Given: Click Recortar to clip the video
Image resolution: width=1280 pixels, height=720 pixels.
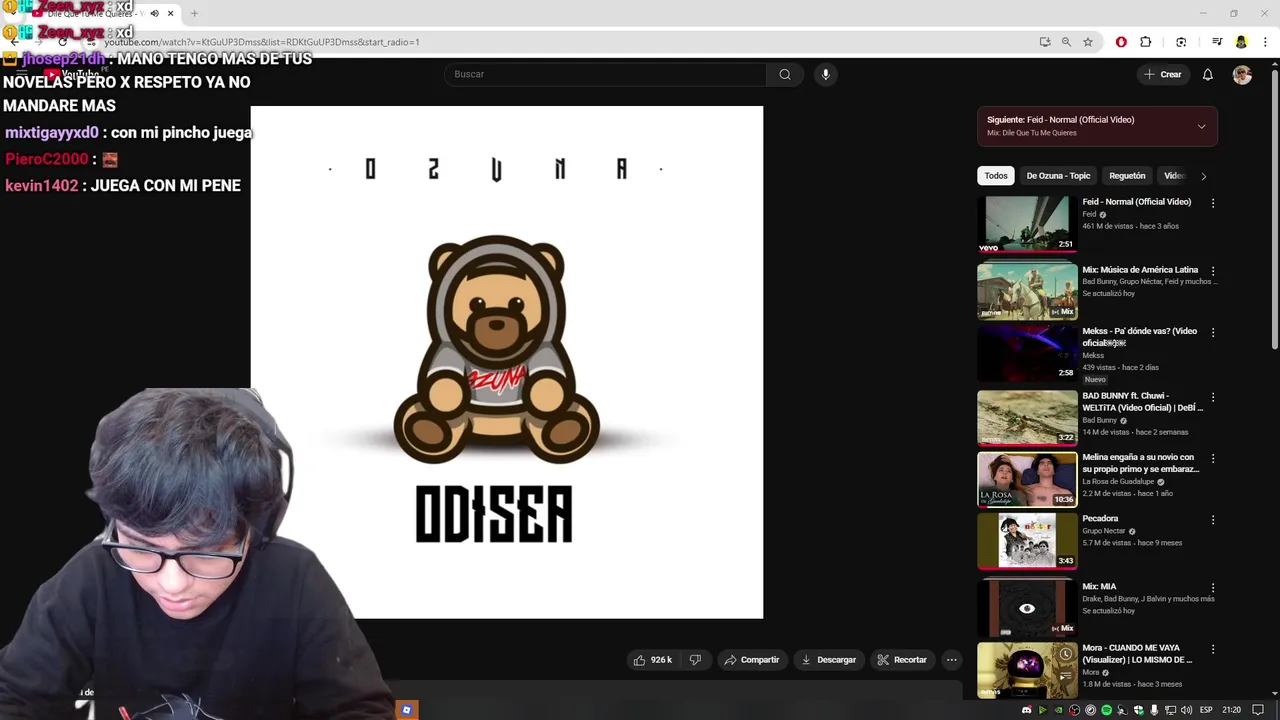Looking at the screenshot, I should click(902, 660).
